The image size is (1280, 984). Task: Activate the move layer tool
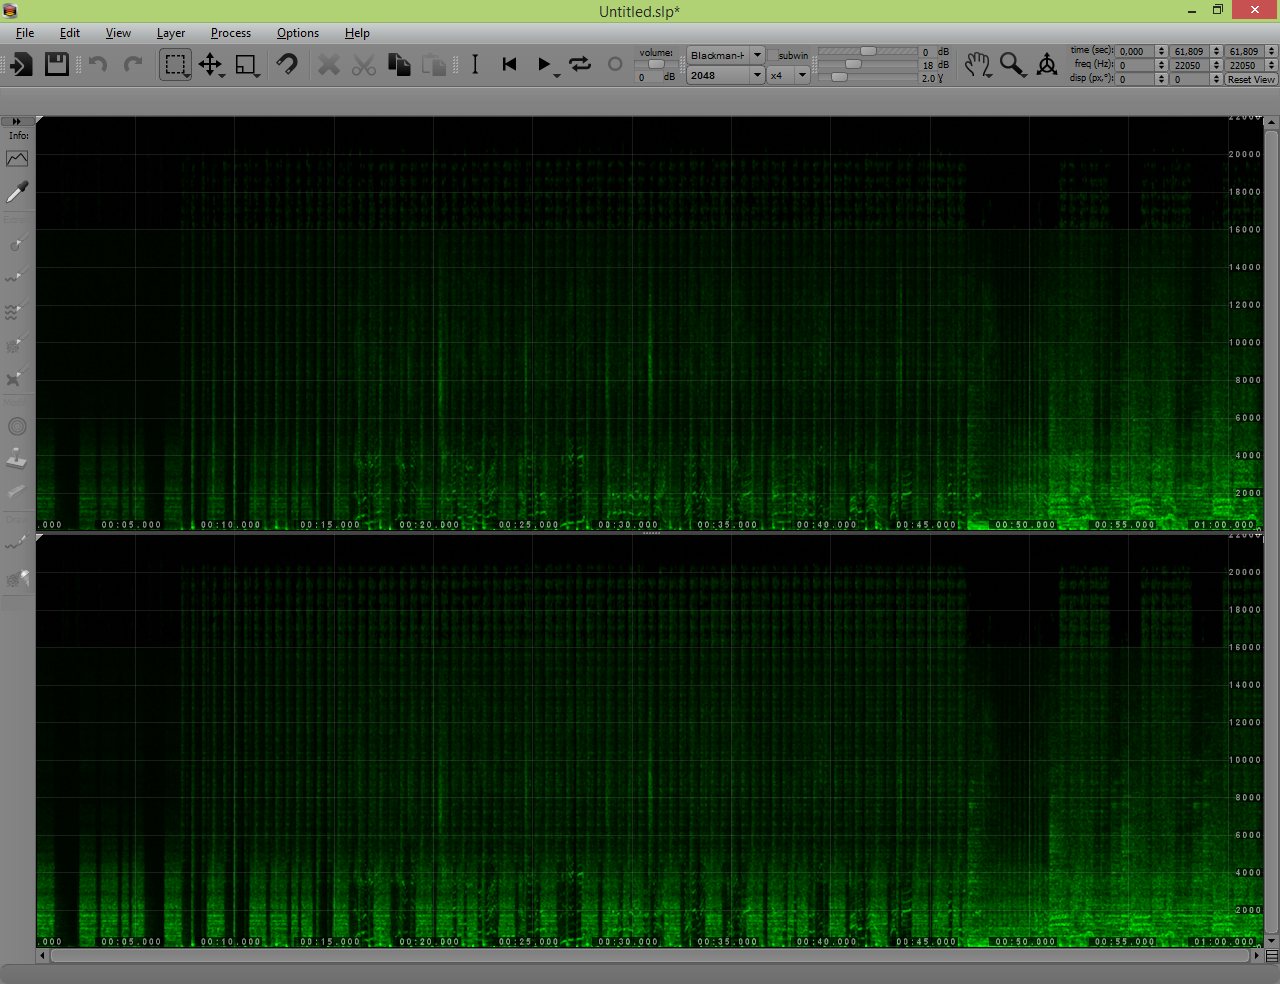tap(210, 65)
